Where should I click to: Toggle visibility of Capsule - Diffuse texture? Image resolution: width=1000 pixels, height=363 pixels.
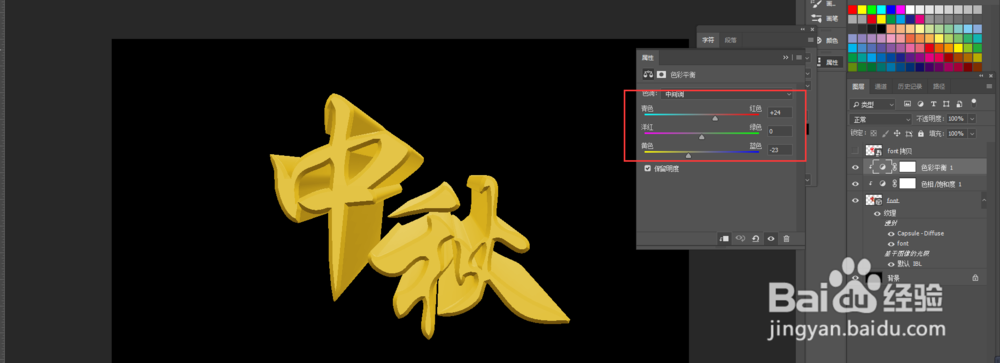(891, 233)
